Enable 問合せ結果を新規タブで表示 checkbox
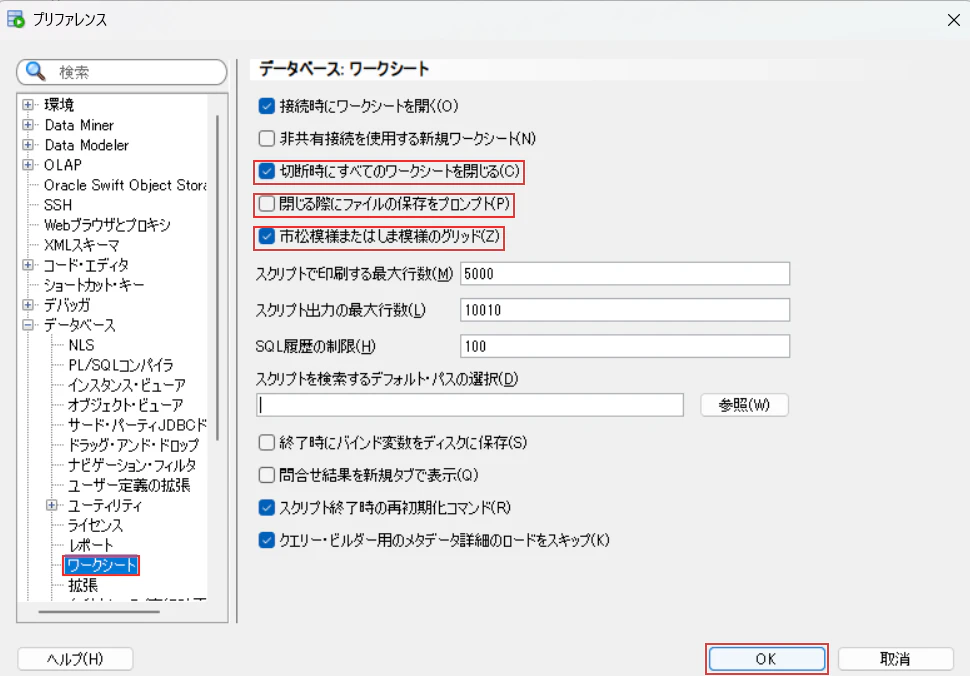The width and height of the screenshot is (970, 676). point(267,475)
